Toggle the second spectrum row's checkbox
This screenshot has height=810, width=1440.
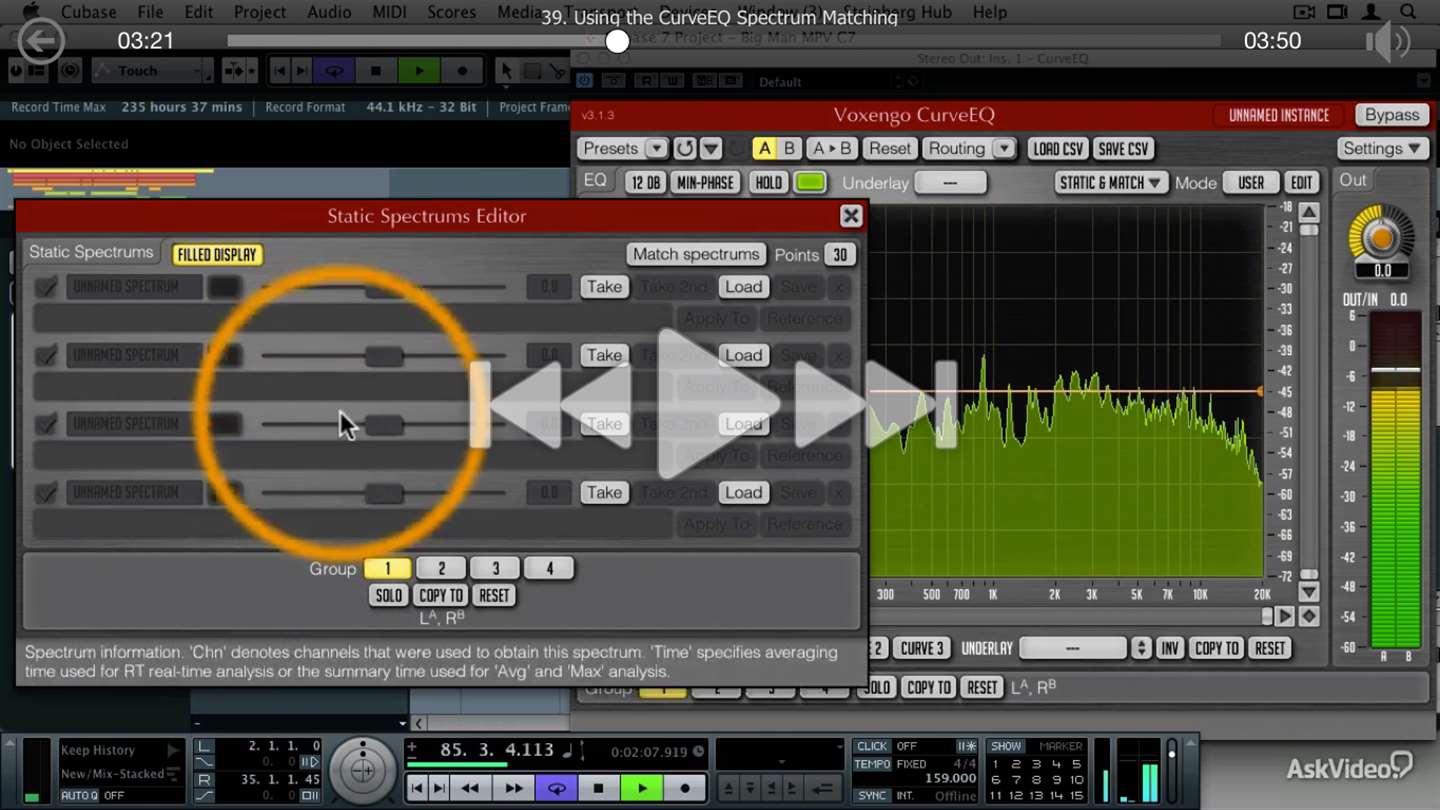[46, 355]
